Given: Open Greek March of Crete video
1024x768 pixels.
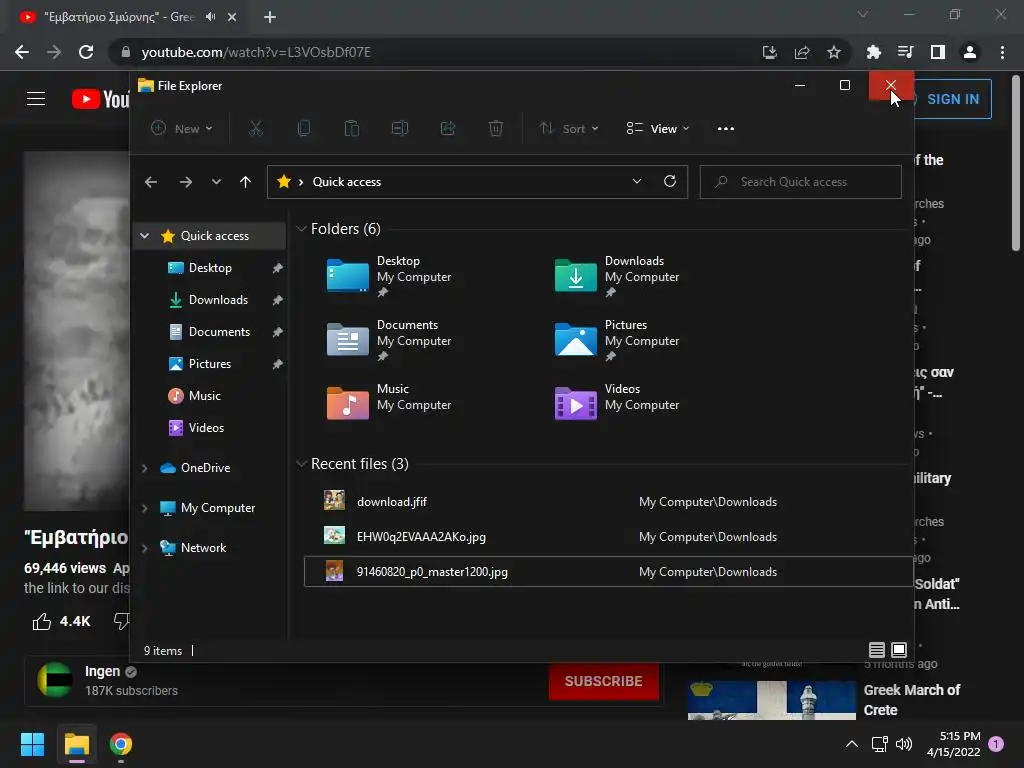Looking at the screenshot, I should [x=912, y=700].
